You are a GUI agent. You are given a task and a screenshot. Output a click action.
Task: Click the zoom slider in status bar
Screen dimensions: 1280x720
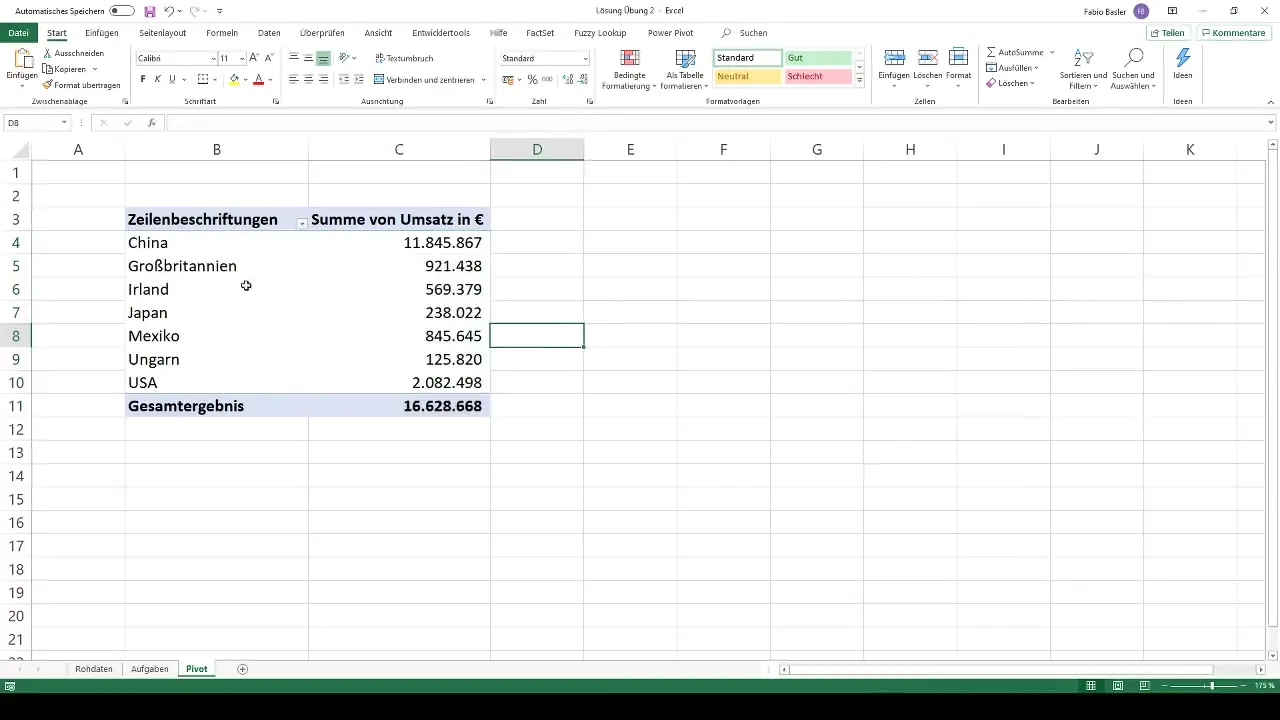[x=1212, y=686]
